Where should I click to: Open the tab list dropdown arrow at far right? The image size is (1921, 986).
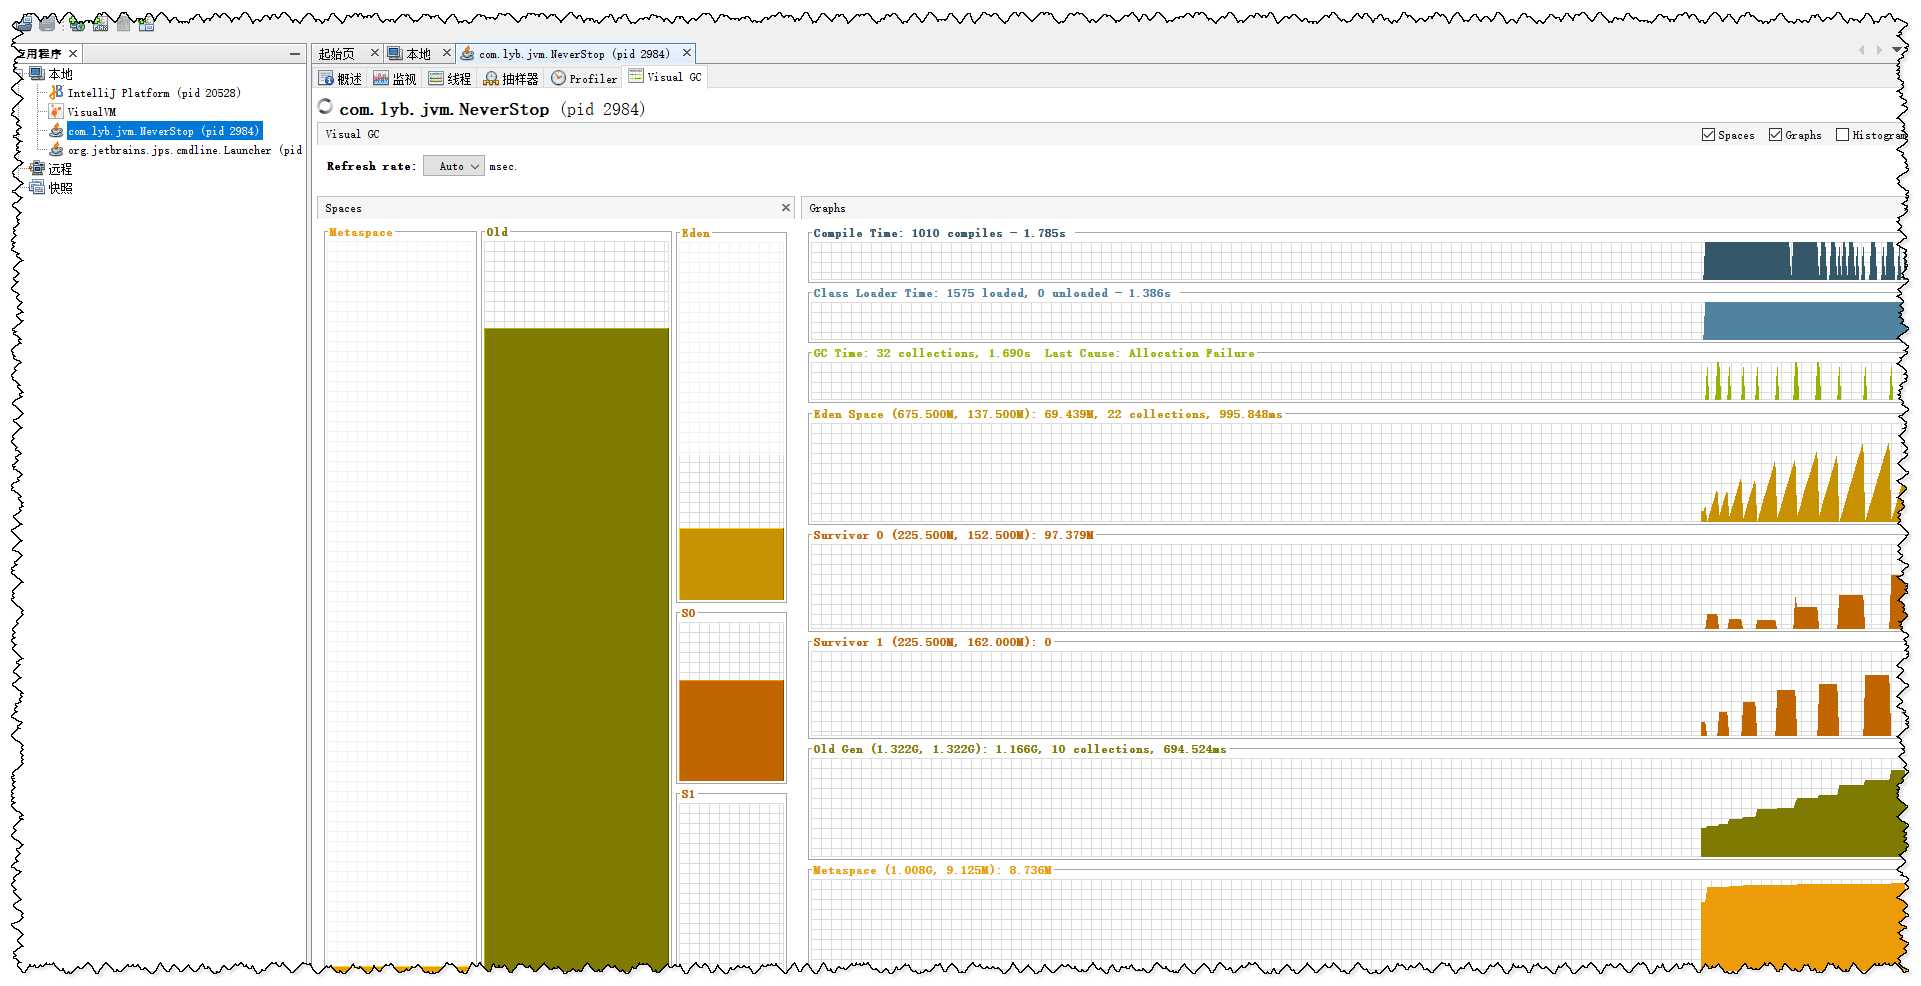[1896, 50]
